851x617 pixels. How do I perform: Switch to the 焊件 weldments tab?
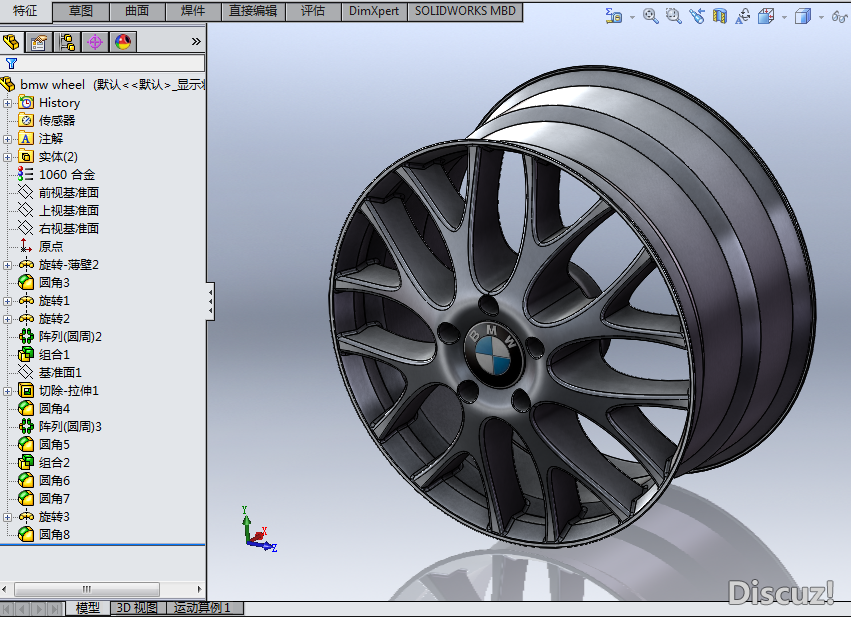(193, 11)
